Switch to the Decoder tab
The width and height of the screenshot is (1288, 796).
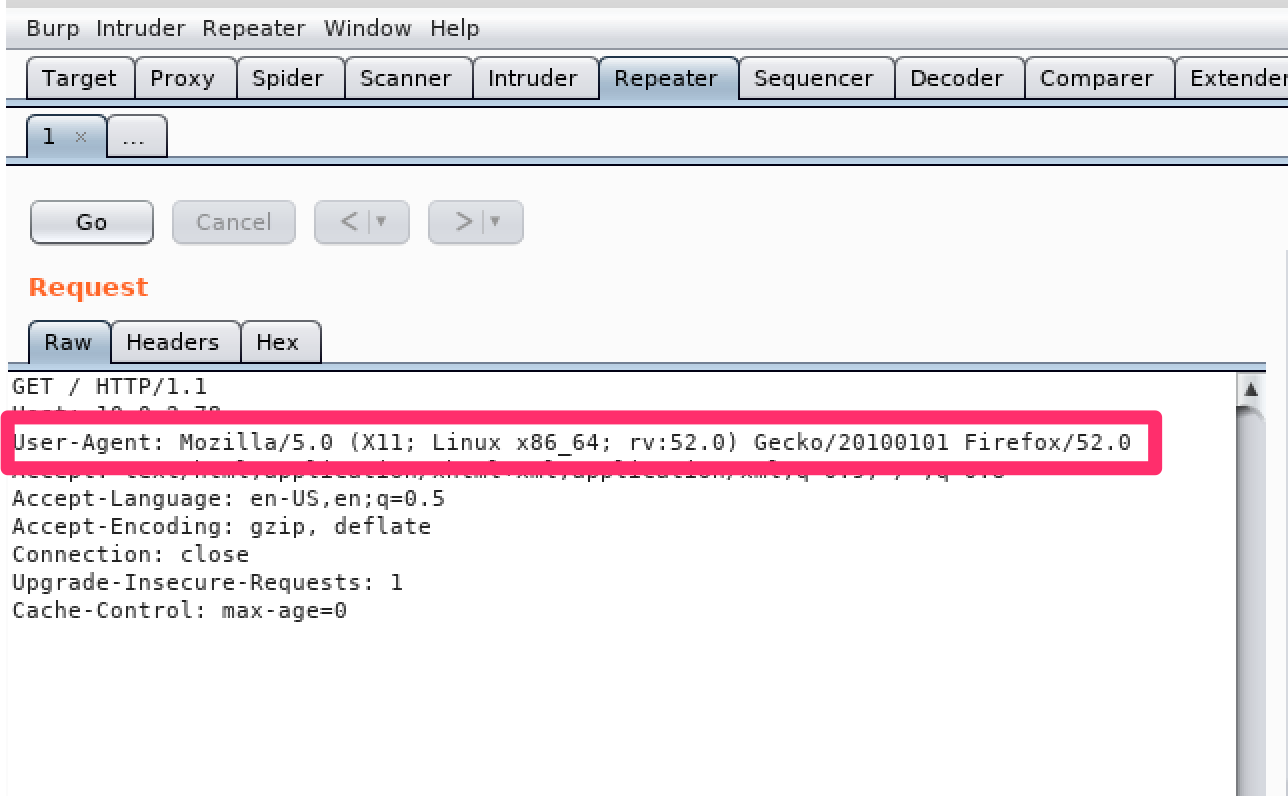point(957,78)
